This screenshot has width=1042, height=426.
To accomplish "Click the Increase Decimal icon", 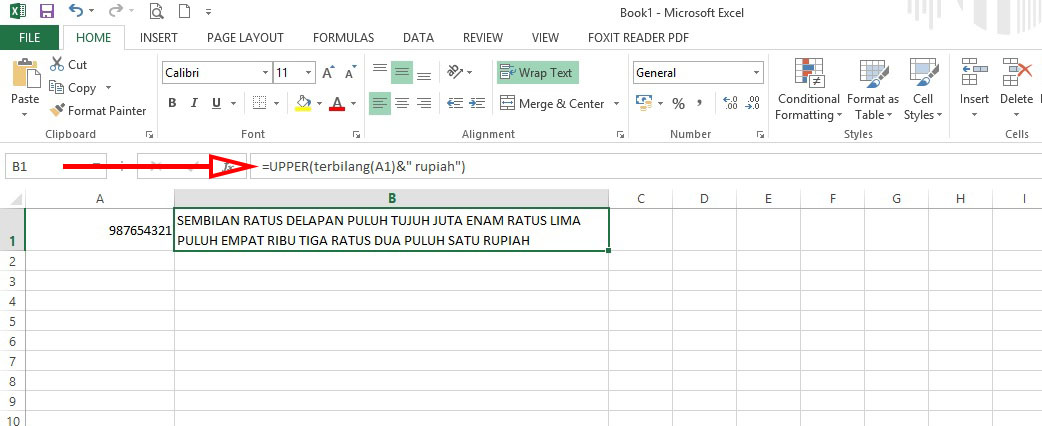I will (x=731, y=103).
